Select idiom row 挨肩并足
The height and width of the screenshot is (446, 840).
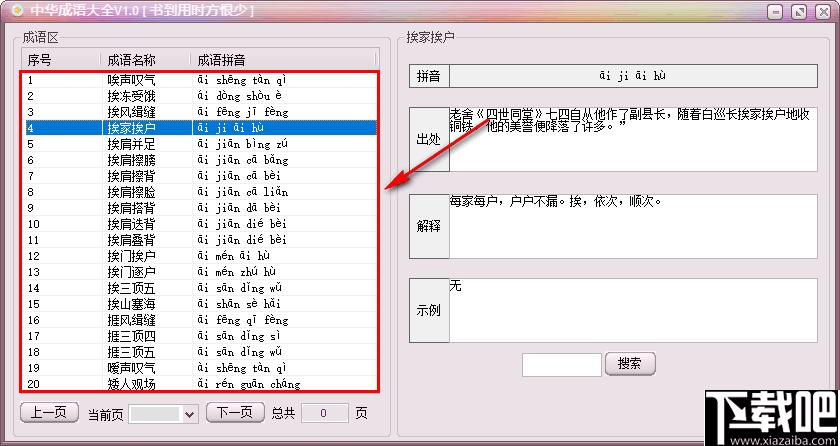200,144
